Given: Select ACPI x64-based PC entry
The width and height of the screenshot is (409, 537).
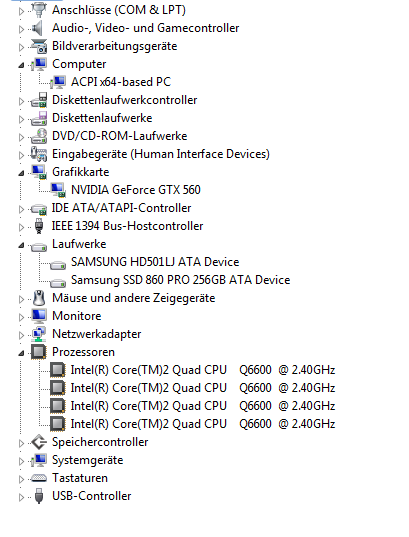Looking at the screenshot, I should point(121,82).
